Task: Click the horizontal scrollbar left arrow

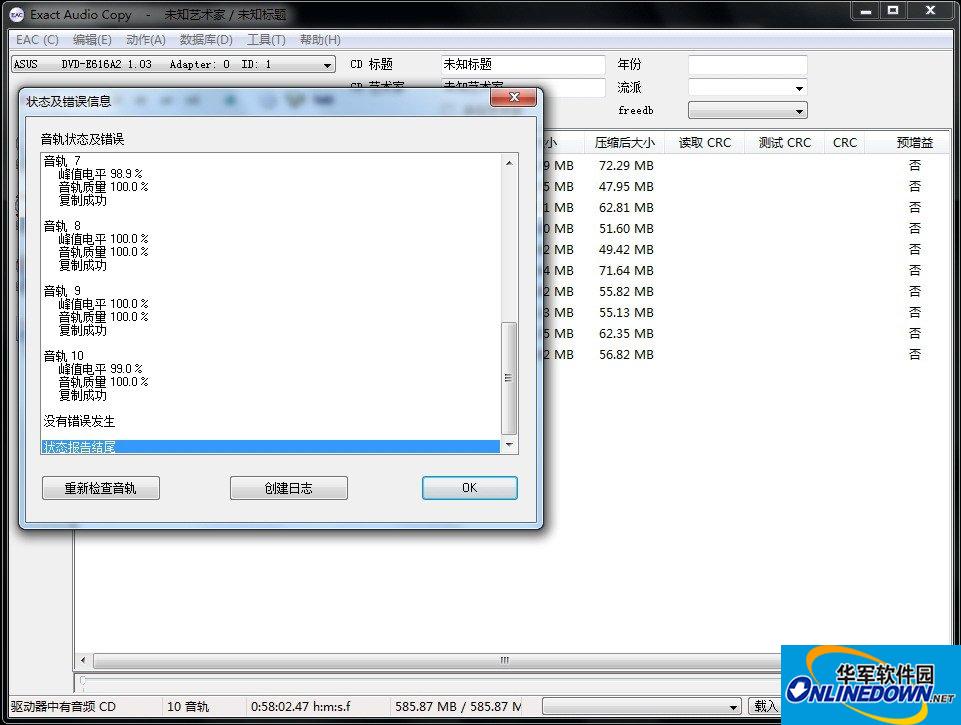Action: click(x=83, y=661)
